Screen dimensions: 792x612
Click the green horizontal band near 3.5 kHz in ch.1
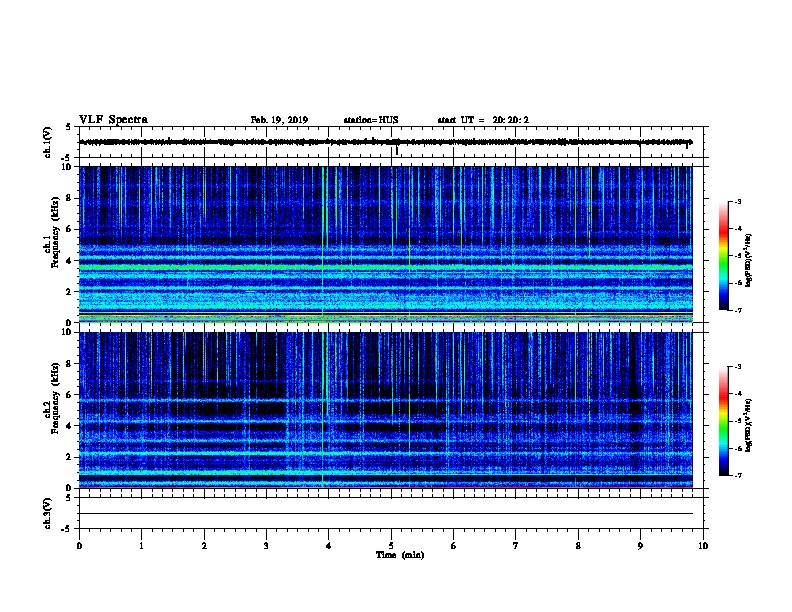click(386, 267)
